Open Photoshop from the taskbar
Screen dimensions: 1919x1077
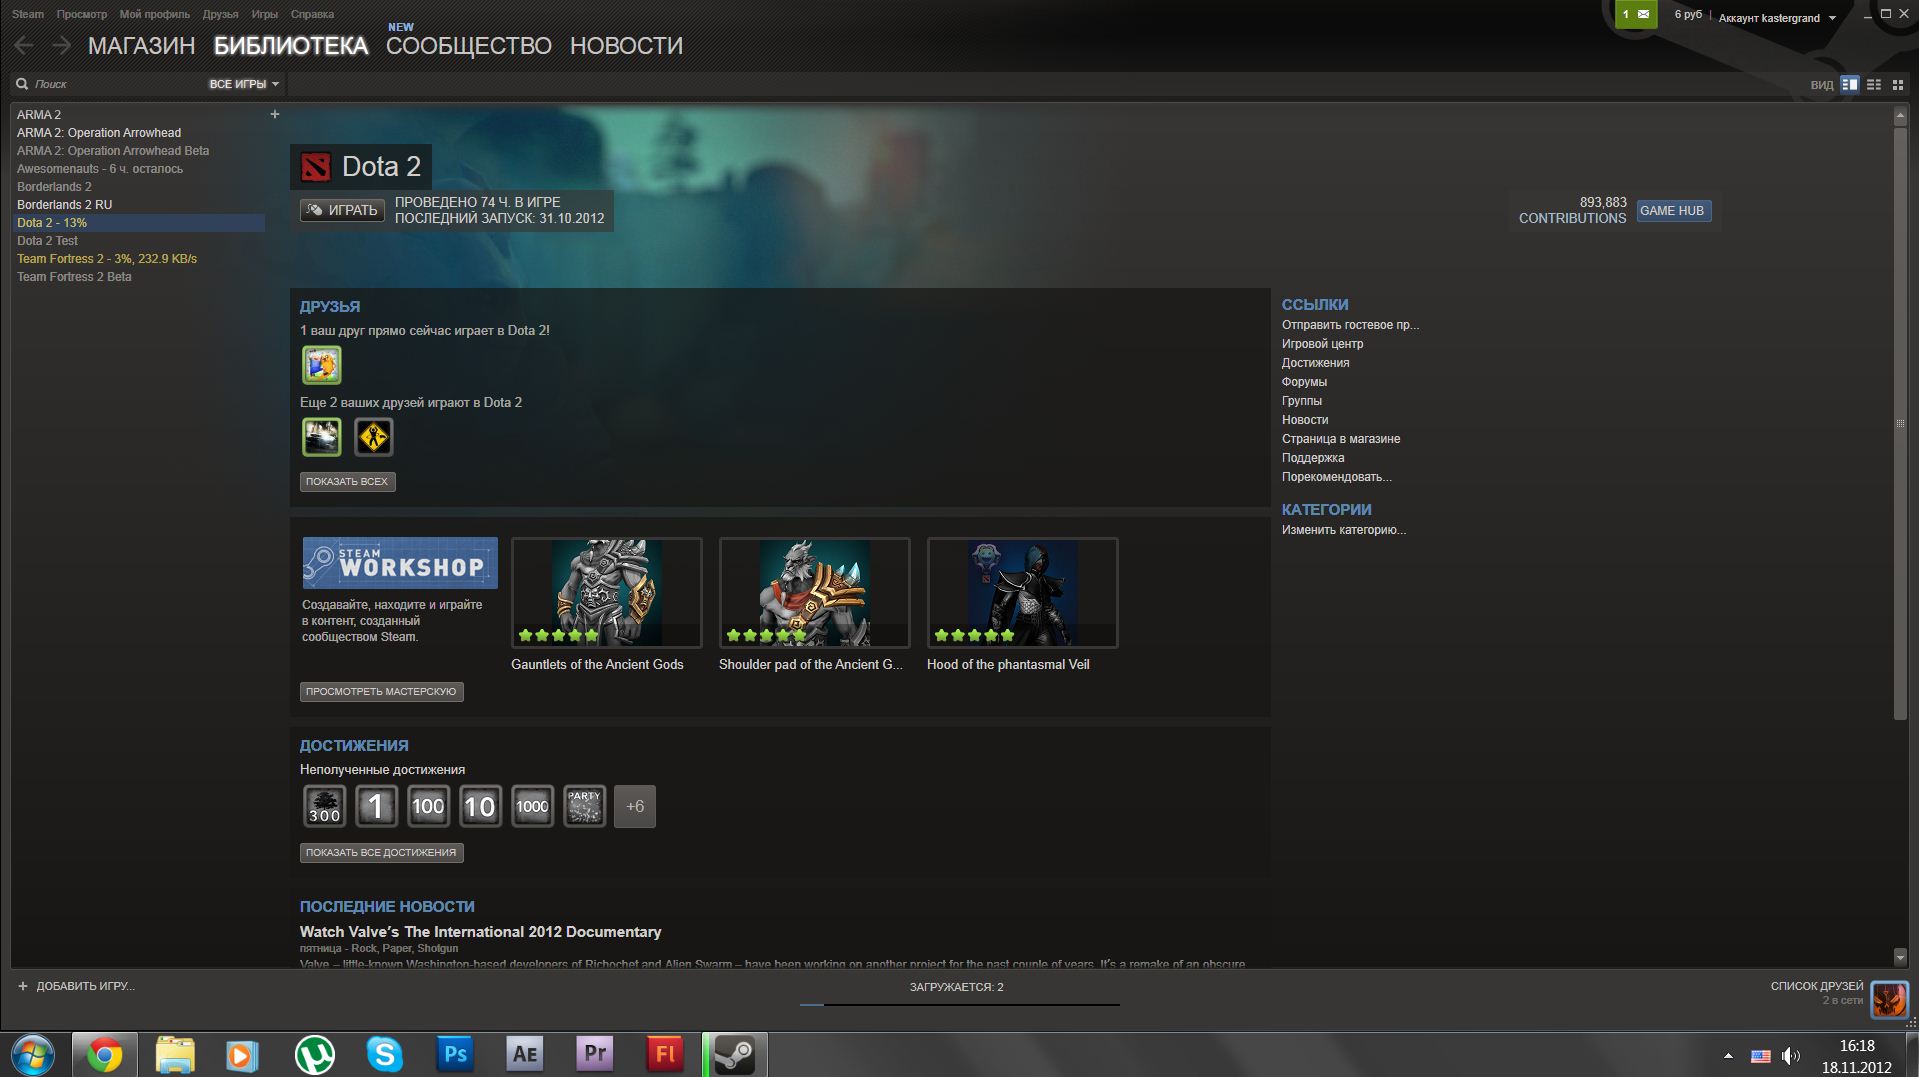point(455,1055)
